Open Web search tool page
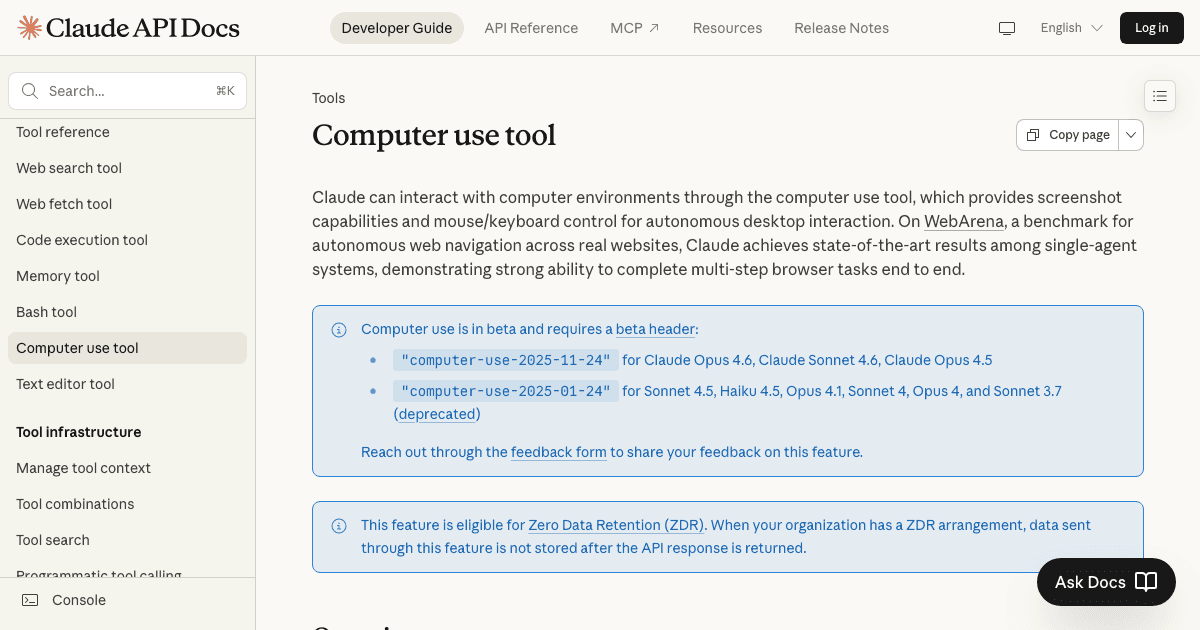The image size is (1200, 630). [x=69, y=168]
